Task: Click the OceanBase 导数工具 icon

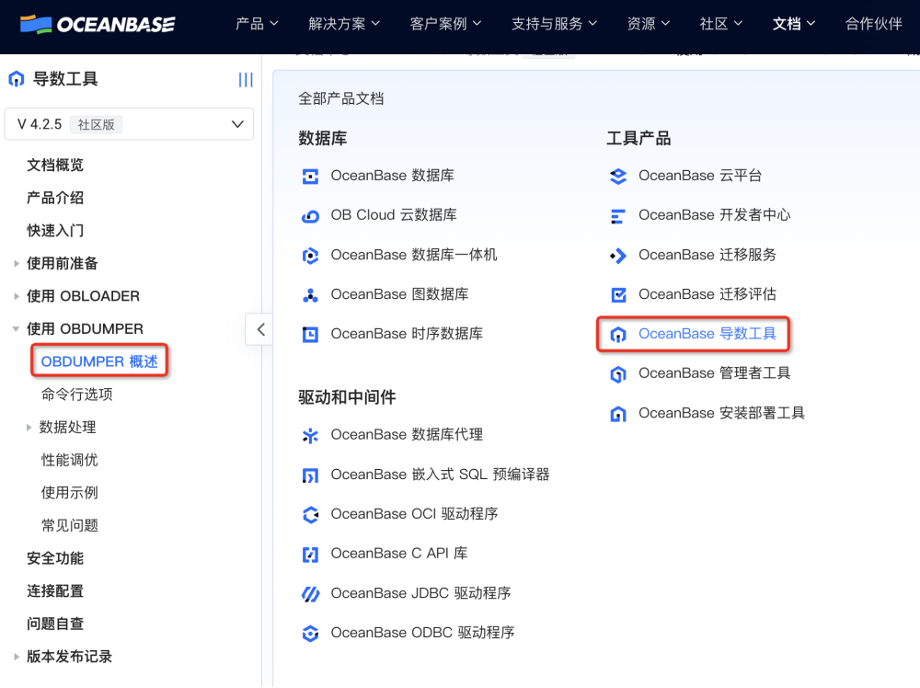Action: (x=618, y=334)
